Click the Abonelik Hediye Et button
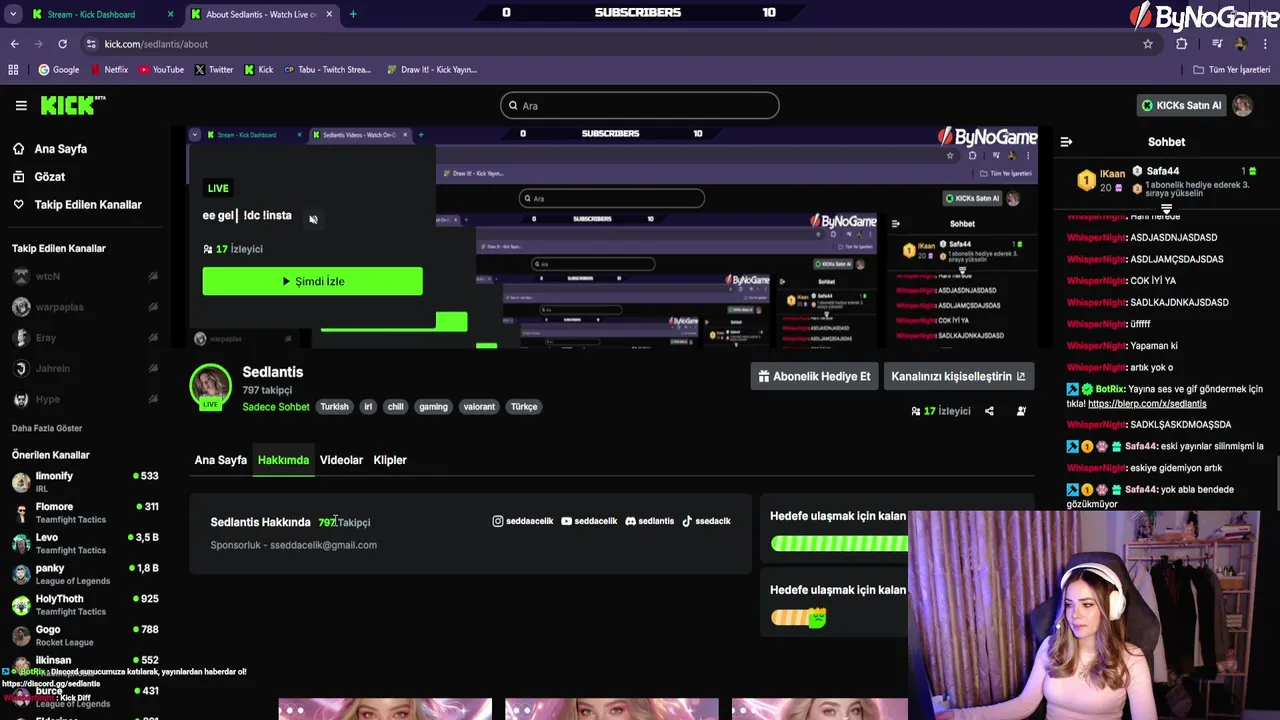This screenshot has width=1280, height=720. tap(814, 376)
